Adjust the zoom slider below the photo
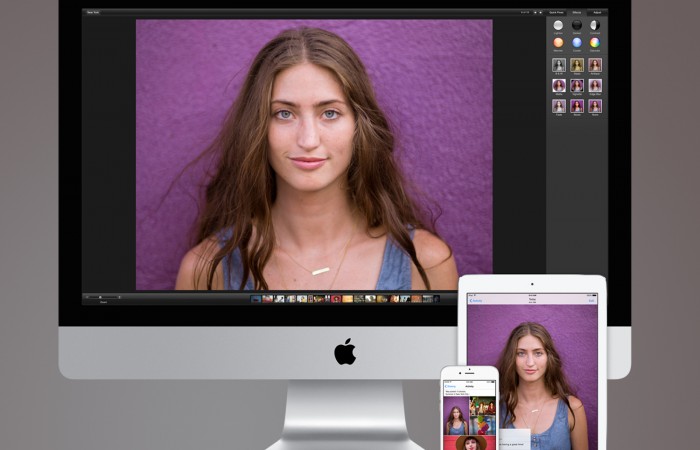The width and height of the screenshot is (700, 450). (x=102, y=297)
